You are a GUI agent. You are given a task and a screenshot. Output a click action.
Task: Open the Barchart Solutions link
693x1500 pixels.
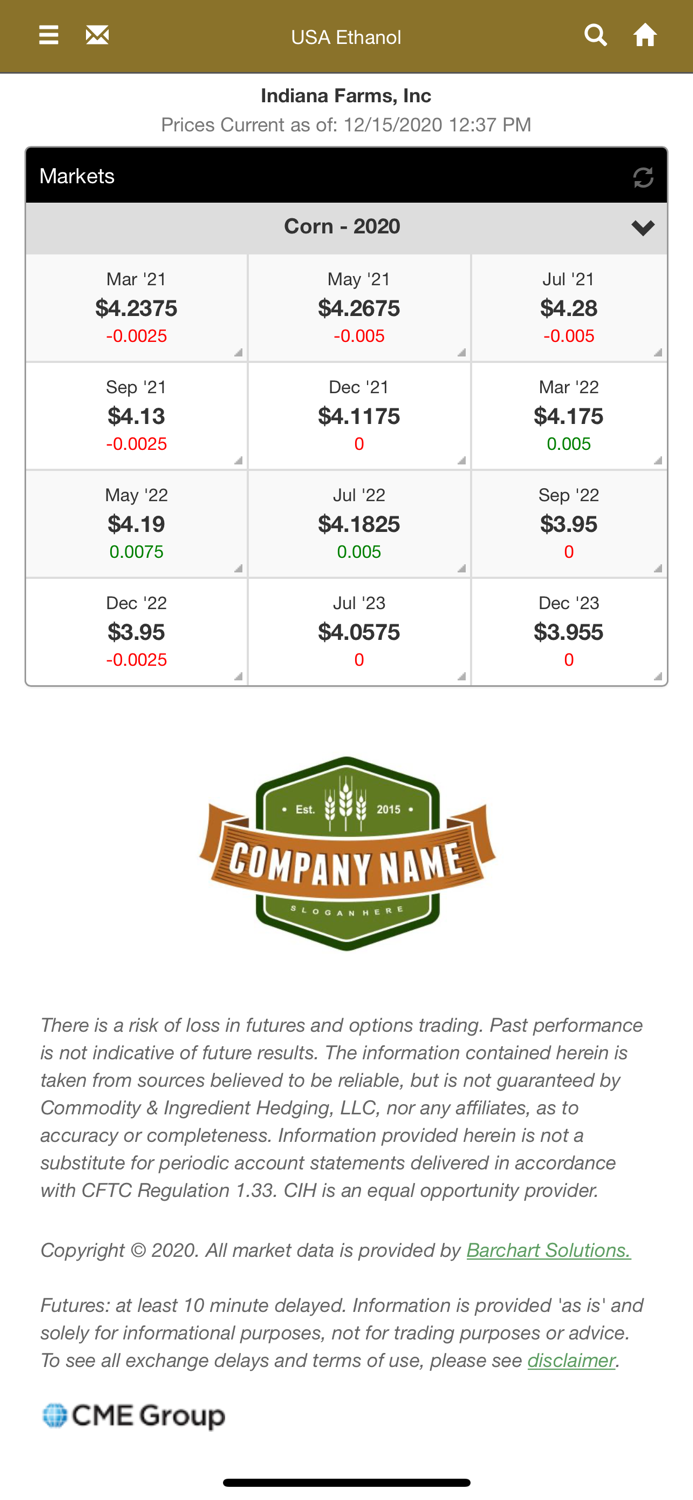549,1250
